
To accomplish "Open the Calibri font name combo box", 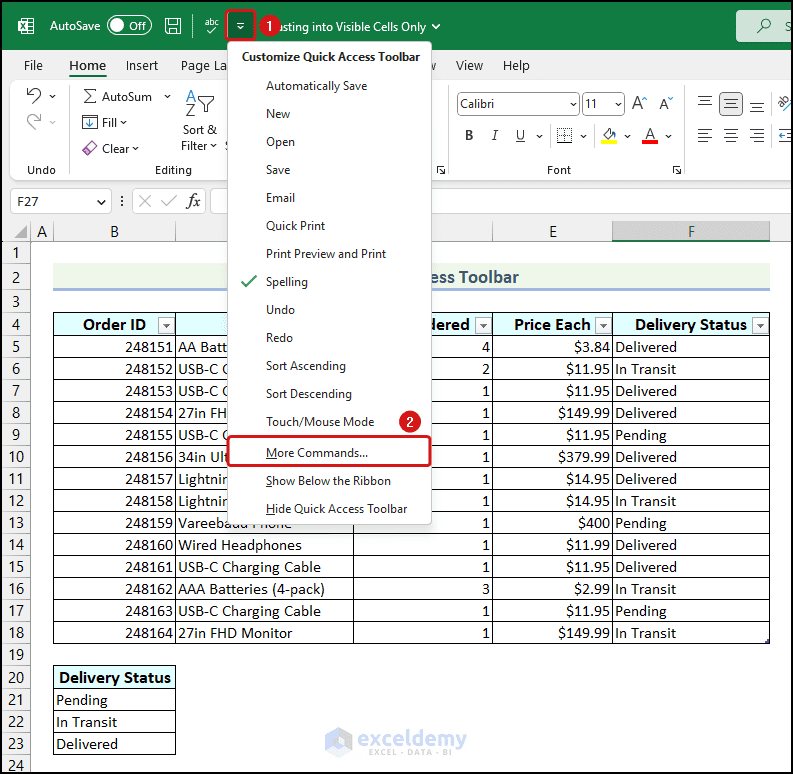I will [518, 104].
